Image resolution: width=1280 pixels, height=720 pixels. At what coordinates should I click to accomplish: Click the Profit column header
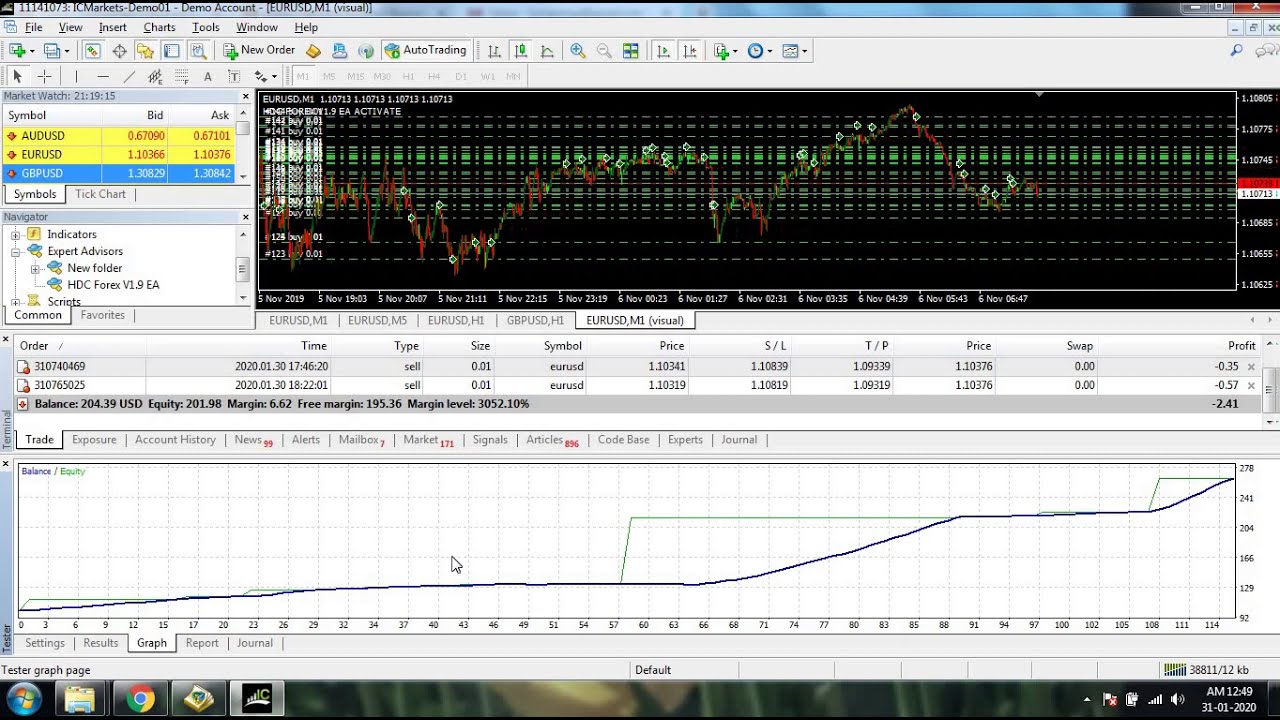pyautogui.click(x=1241, y=346)
